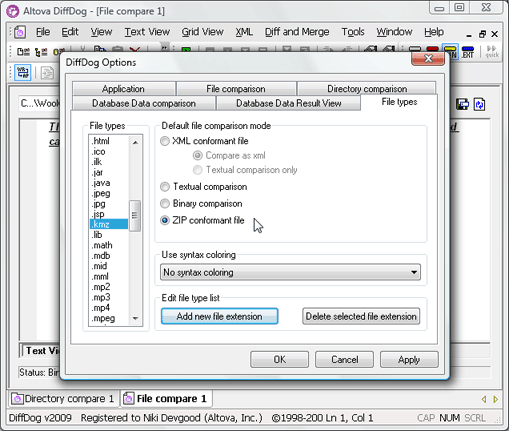Screen dimensions: 509x431
Task: Select .ico in the file types list
Action: [109, 152]
